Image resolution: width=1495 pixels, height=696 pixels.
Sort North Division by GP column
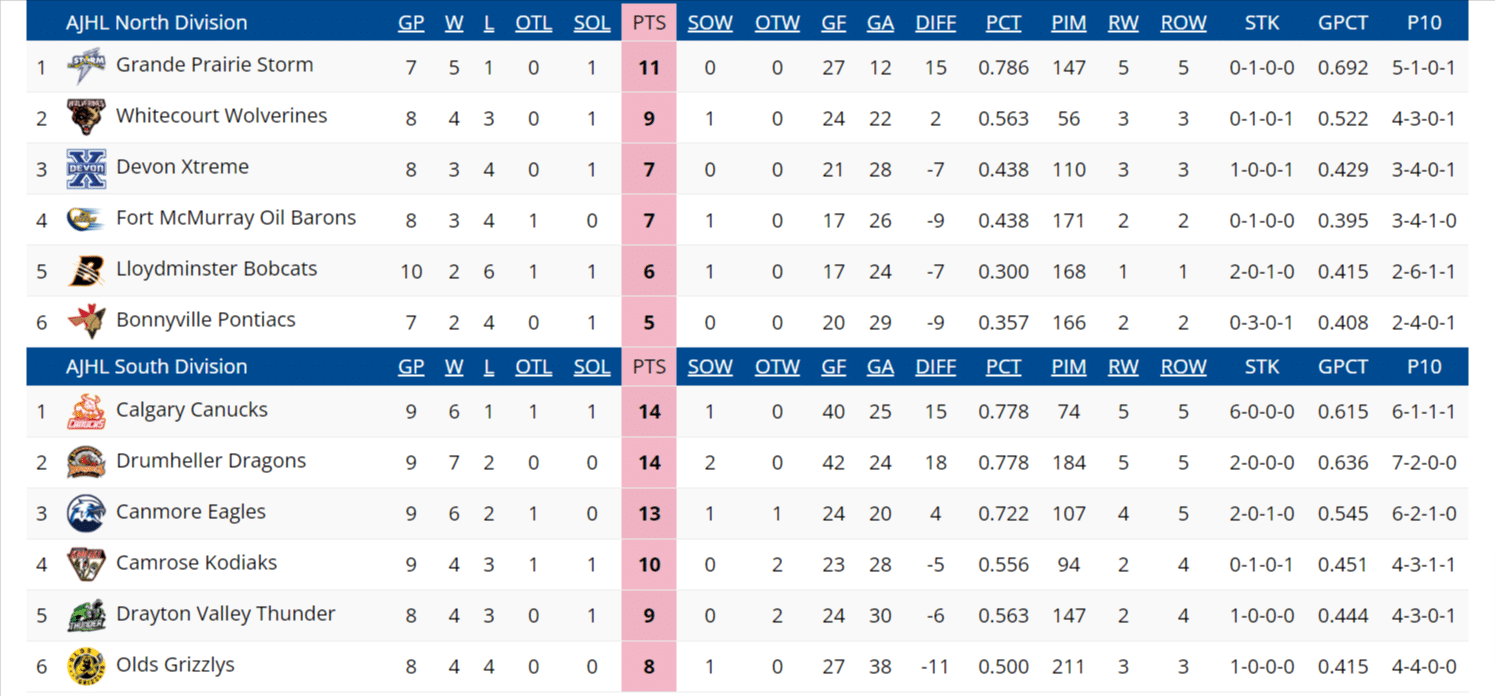point(411,23)
